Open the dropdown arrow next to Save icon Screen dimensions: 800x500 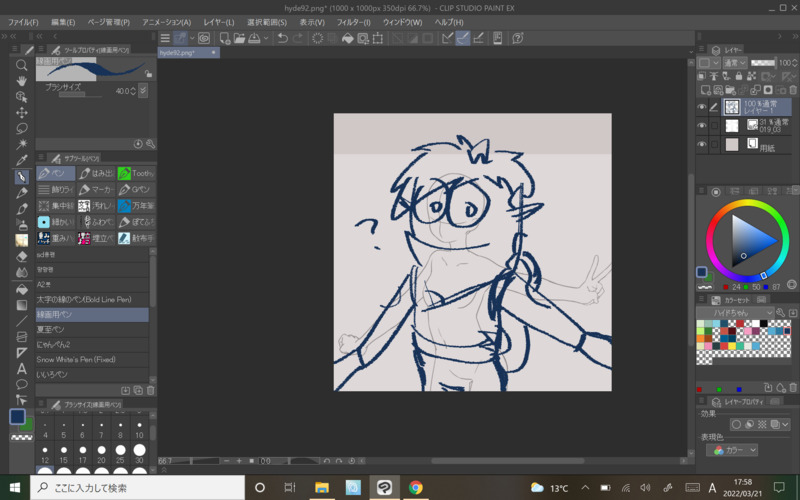[266, 38]
